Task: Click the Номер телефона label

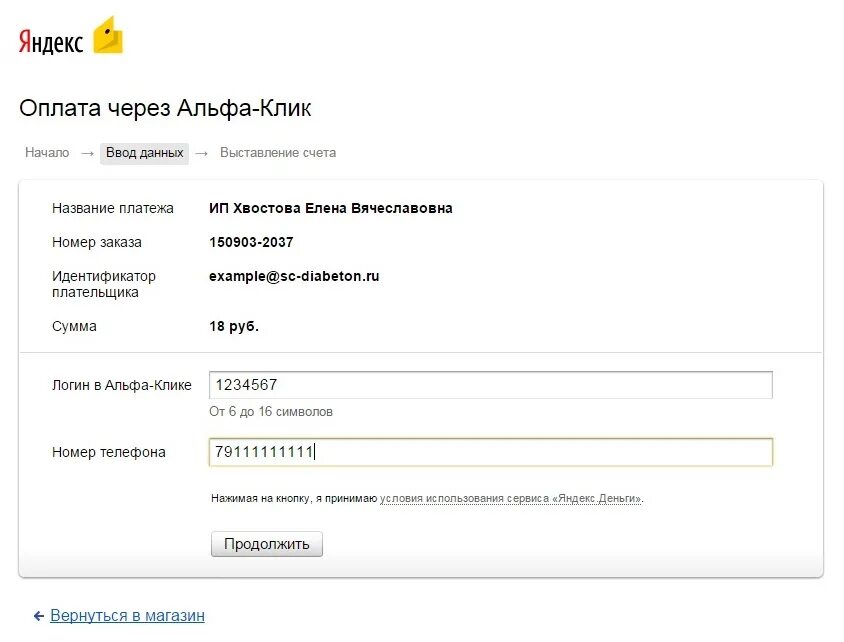Action: coord(109,452)
